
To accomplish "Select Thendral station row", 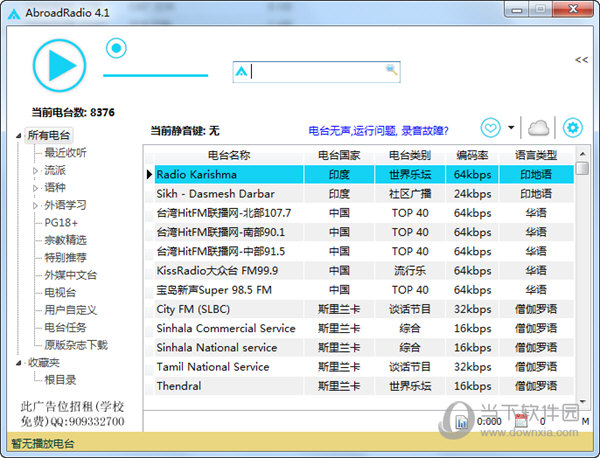I will coord(360,386).
